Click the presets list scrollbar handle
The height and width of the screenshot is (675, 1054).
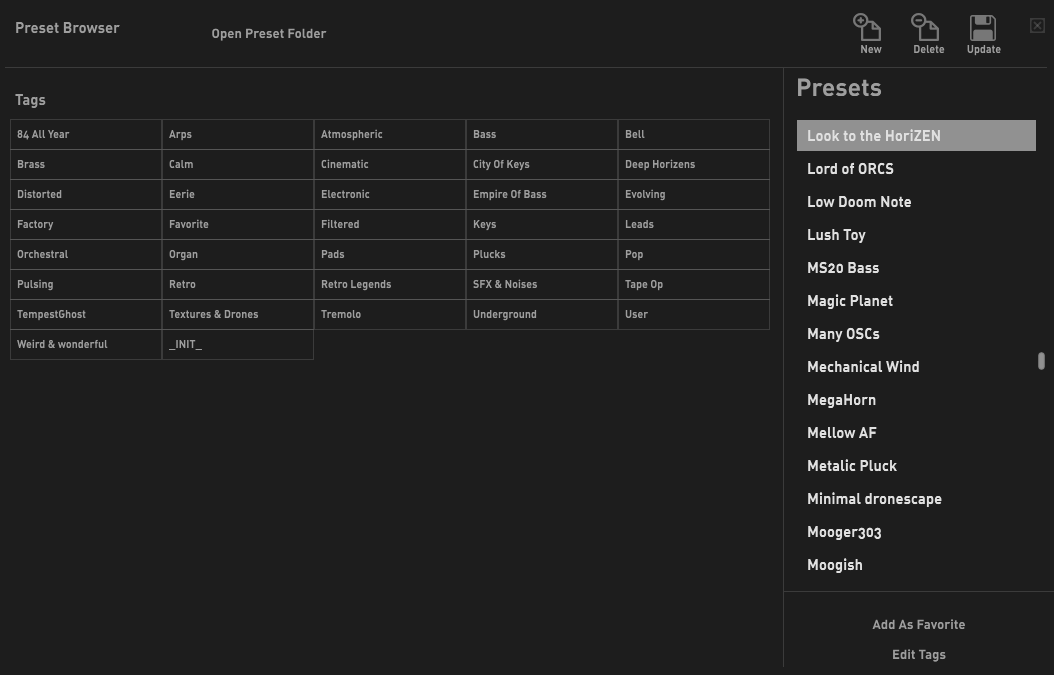(1041, 361)
